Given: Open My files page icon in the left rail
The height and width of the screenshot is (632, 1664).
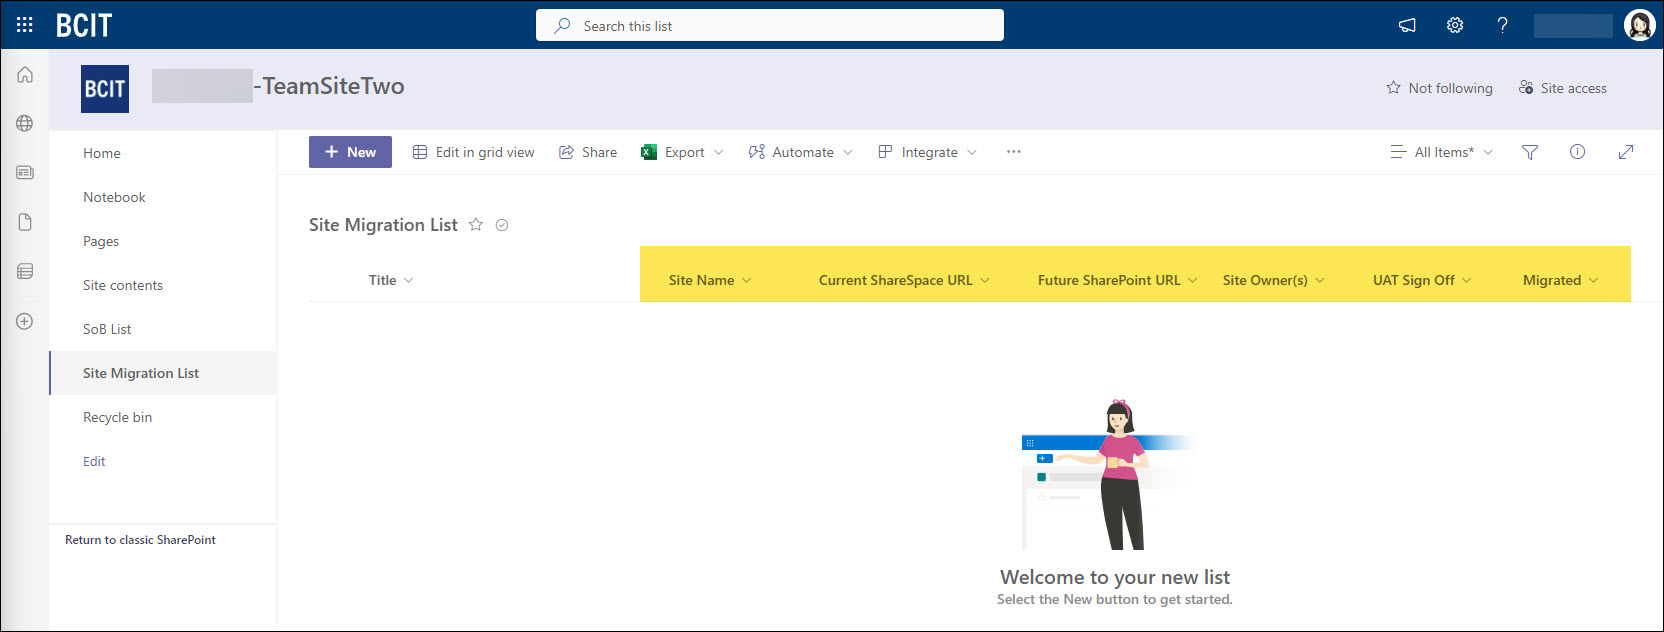Looking at the screenshot, I should [x=25, y=222].
